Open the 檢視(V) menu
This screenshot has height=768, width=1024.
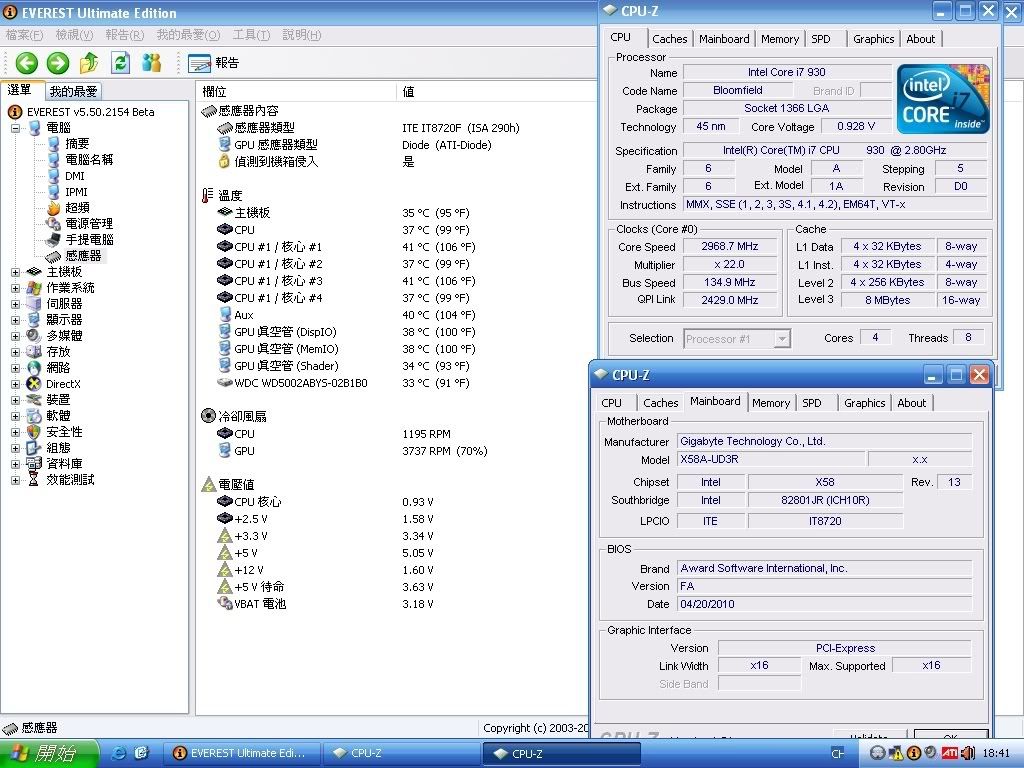74,35
